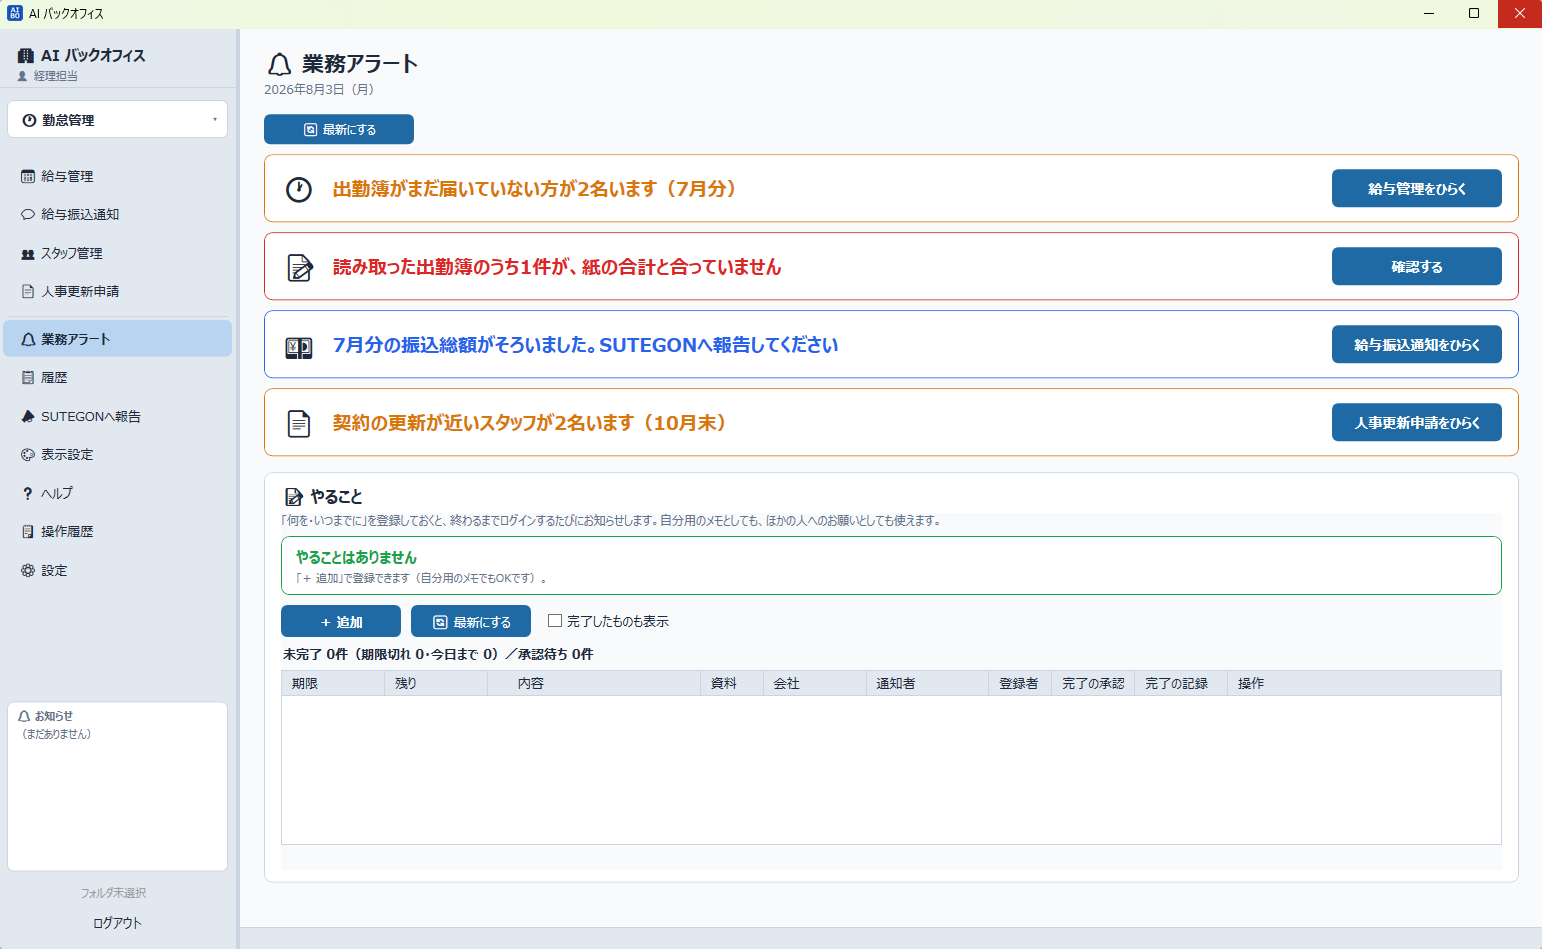Select 人事更新申請 in the sidebar
Viewport: 1542px width, 949px height.
pos(117,291)
